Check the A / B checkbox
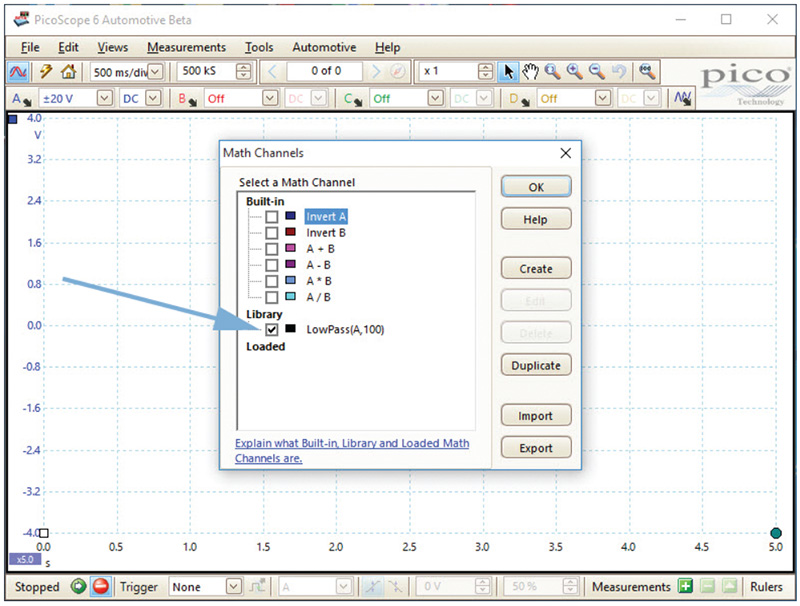Viewport: 800px width, 606px height. (x=271, y=297)
